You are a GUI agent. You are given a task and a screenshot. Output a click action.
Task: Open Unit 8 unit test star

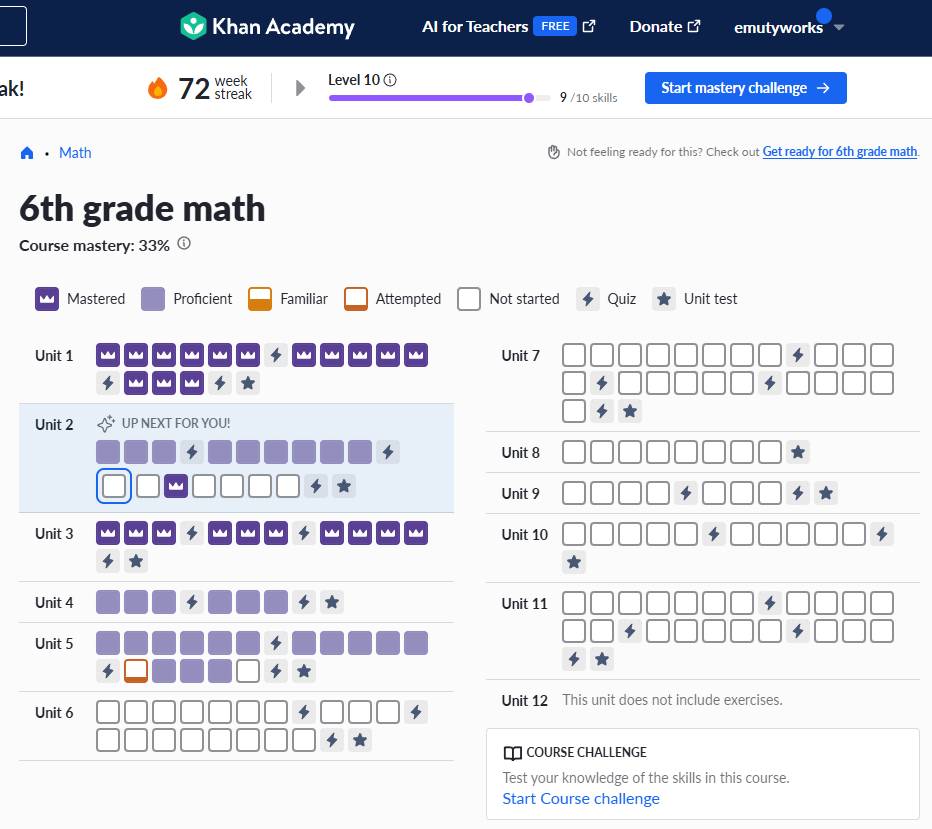[798, 452]
